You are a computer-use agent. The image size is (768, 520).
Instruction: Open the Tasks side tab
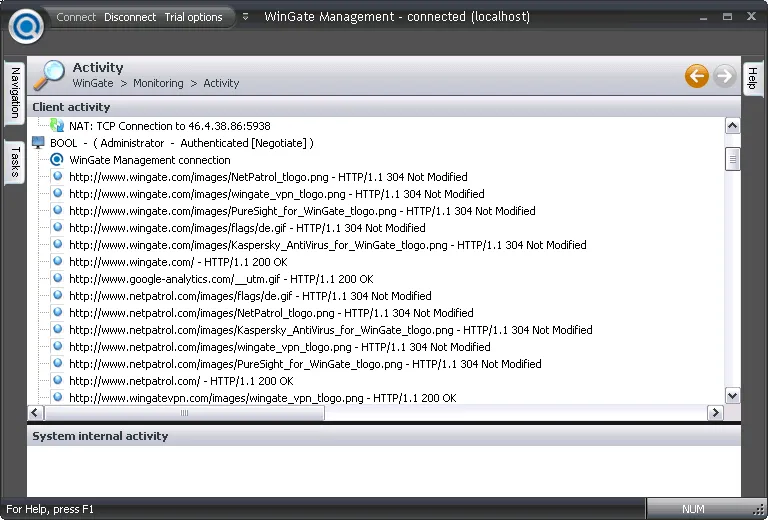[x=14, y=162]
